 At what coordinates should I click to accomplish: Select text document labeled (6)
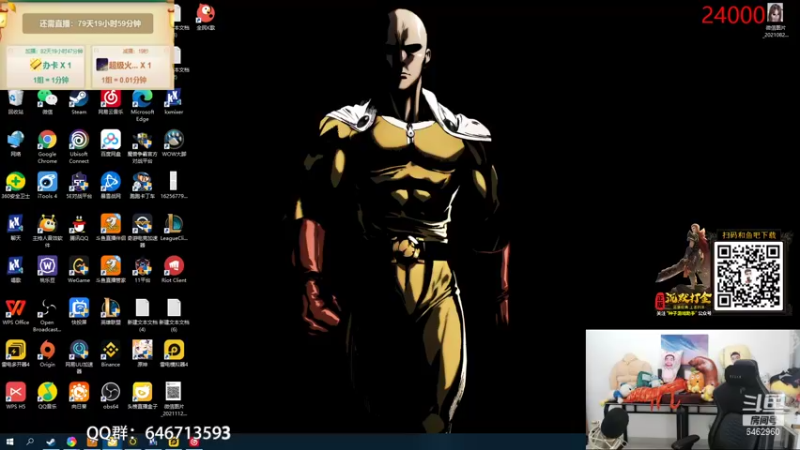point(174,315)
